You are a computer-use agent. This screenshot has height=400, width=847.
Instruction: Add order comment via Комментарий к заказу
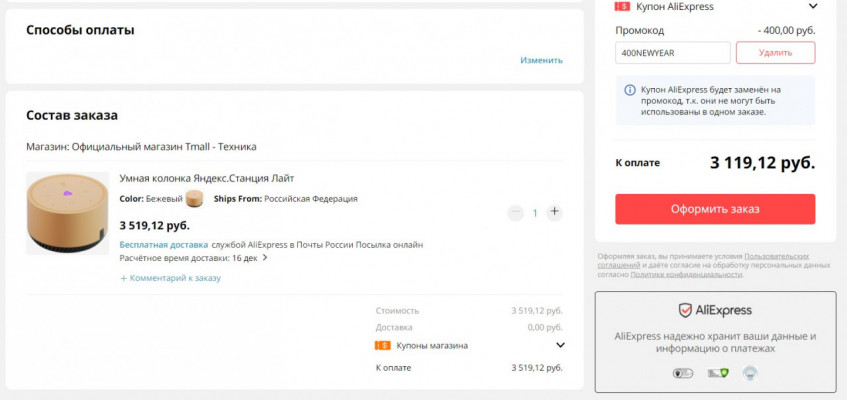170,278
